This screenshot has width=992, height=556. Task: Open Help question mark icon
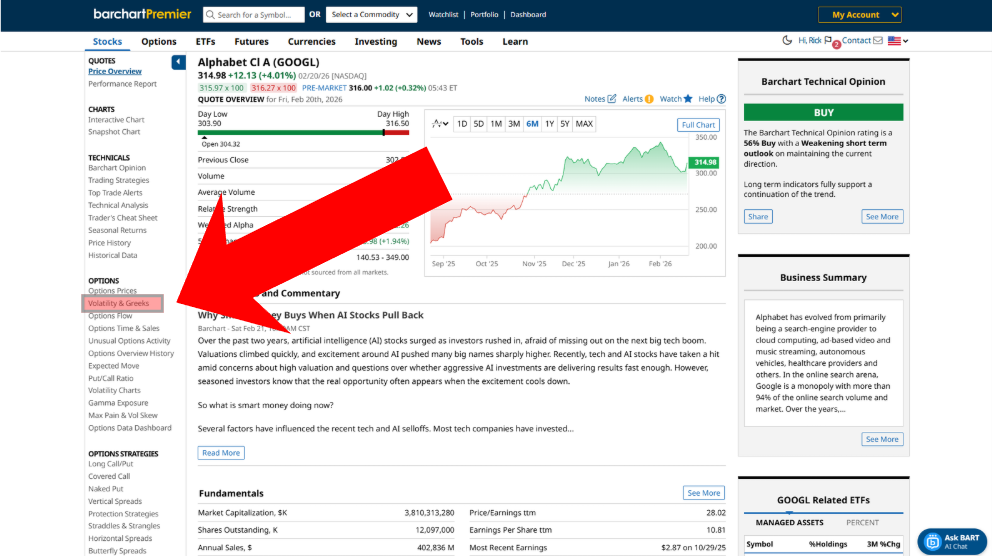coord(721,99)
